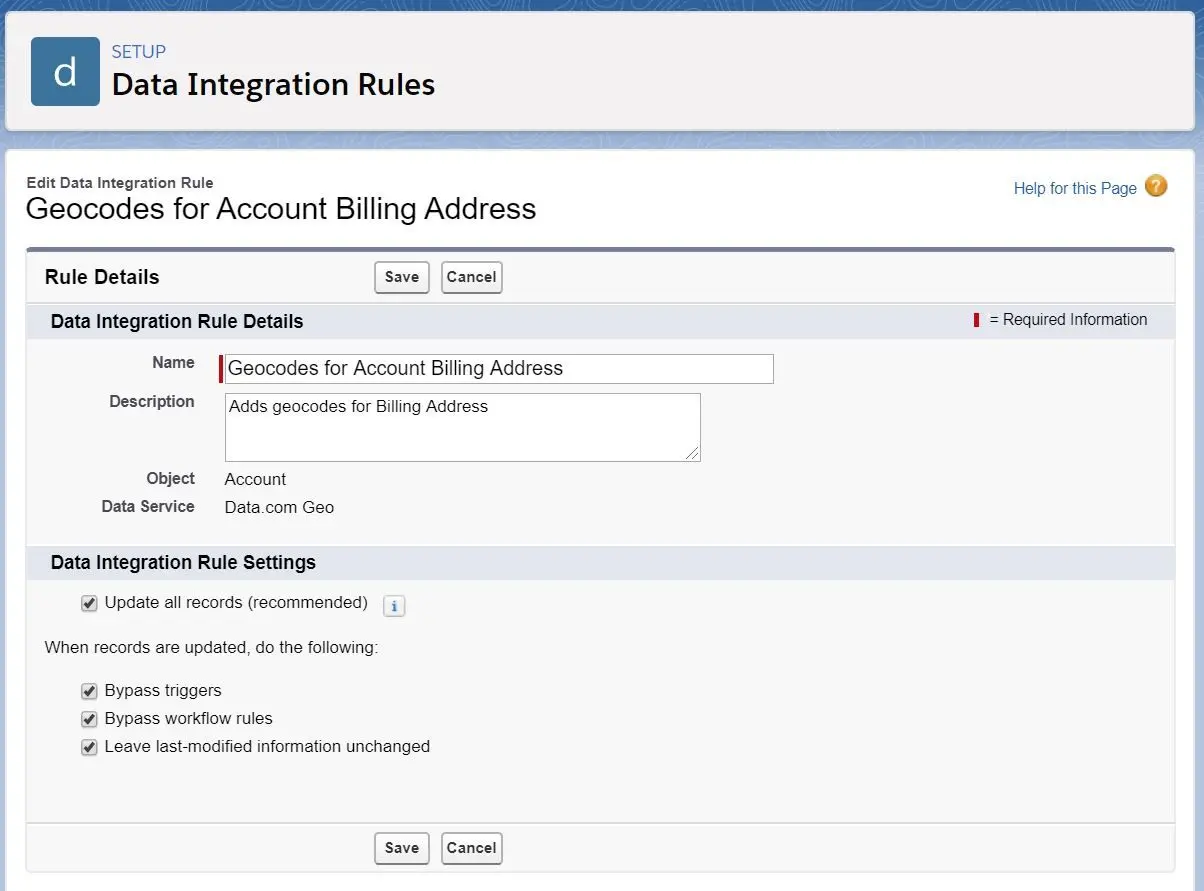Click the Data Integration Rules page title

tap(273, 85)
